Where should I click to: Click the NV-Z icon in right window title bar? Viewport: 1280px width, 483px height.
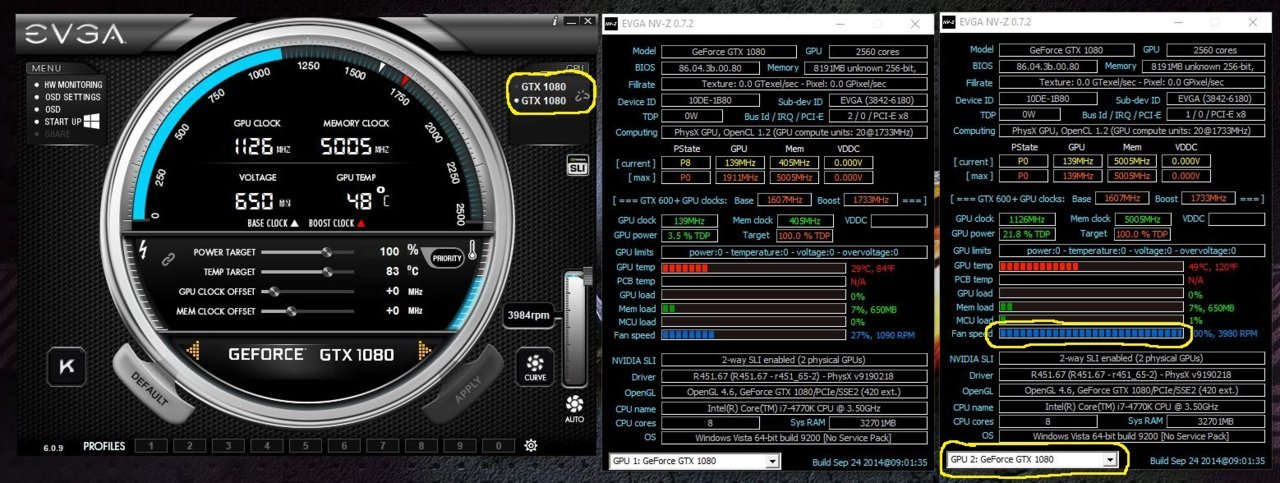(948, 22)
